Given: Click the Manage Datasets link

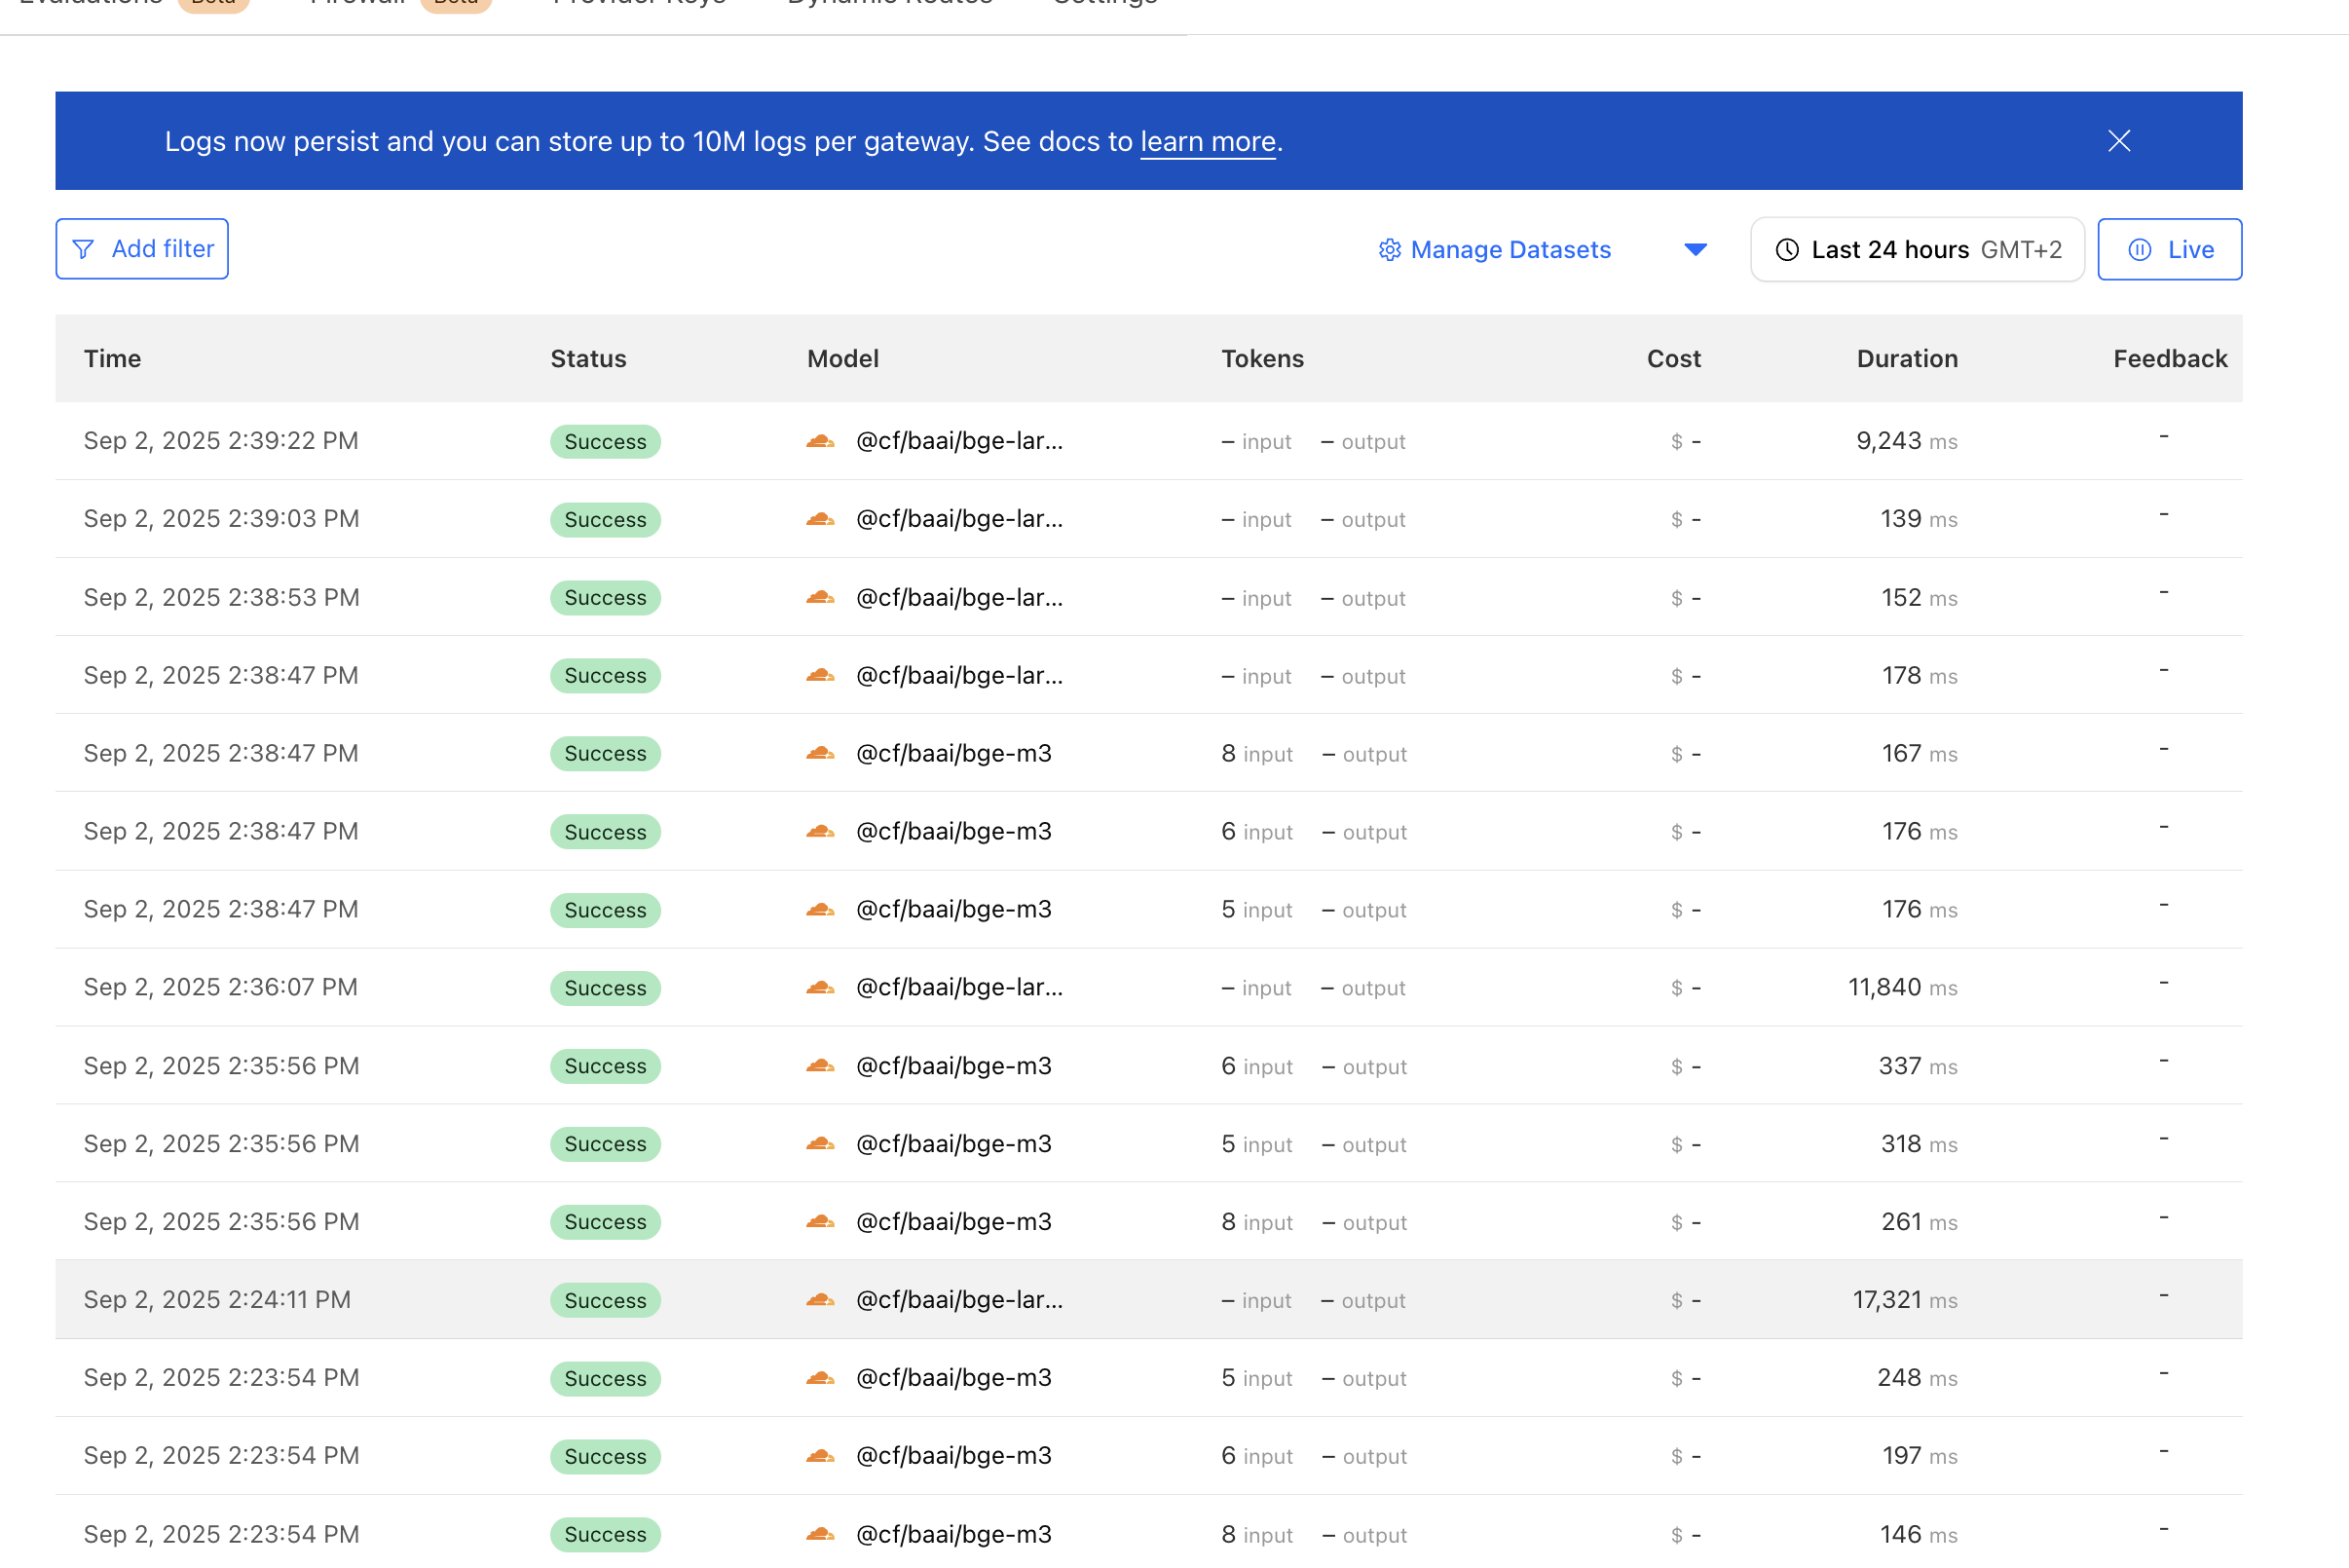Looking at the screenshot, I should (1509, 250).
